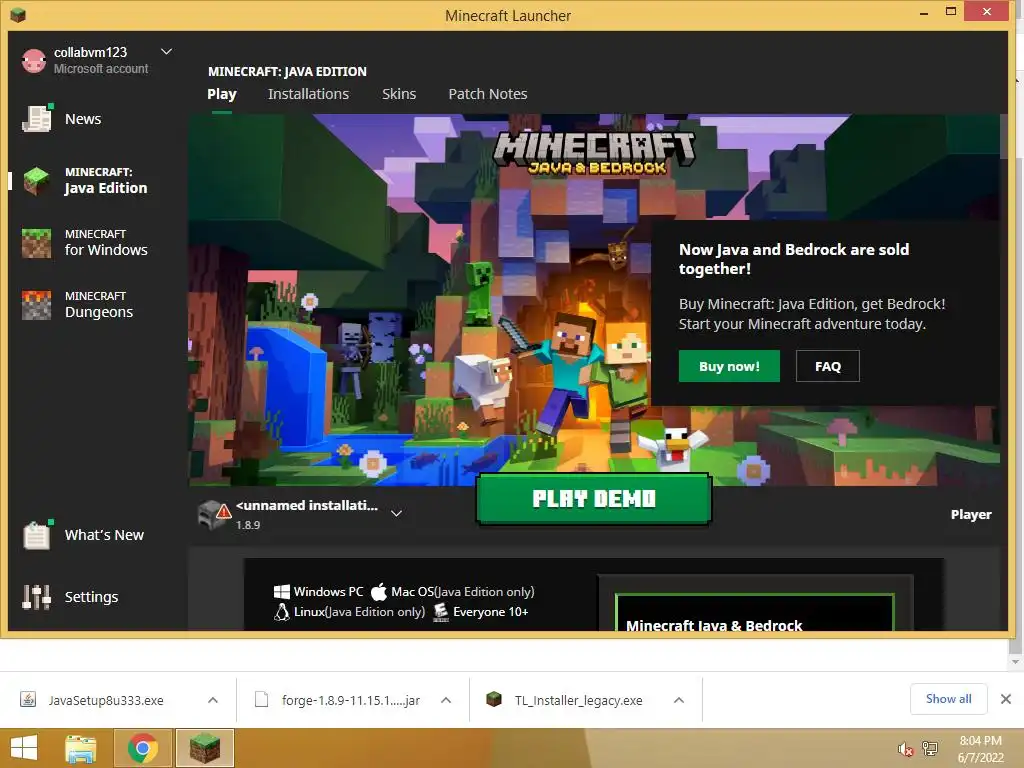Click the browser page scrollbar down arrow
Image resolution: width=1024 pixels, height=768 pixels.
1015,662
